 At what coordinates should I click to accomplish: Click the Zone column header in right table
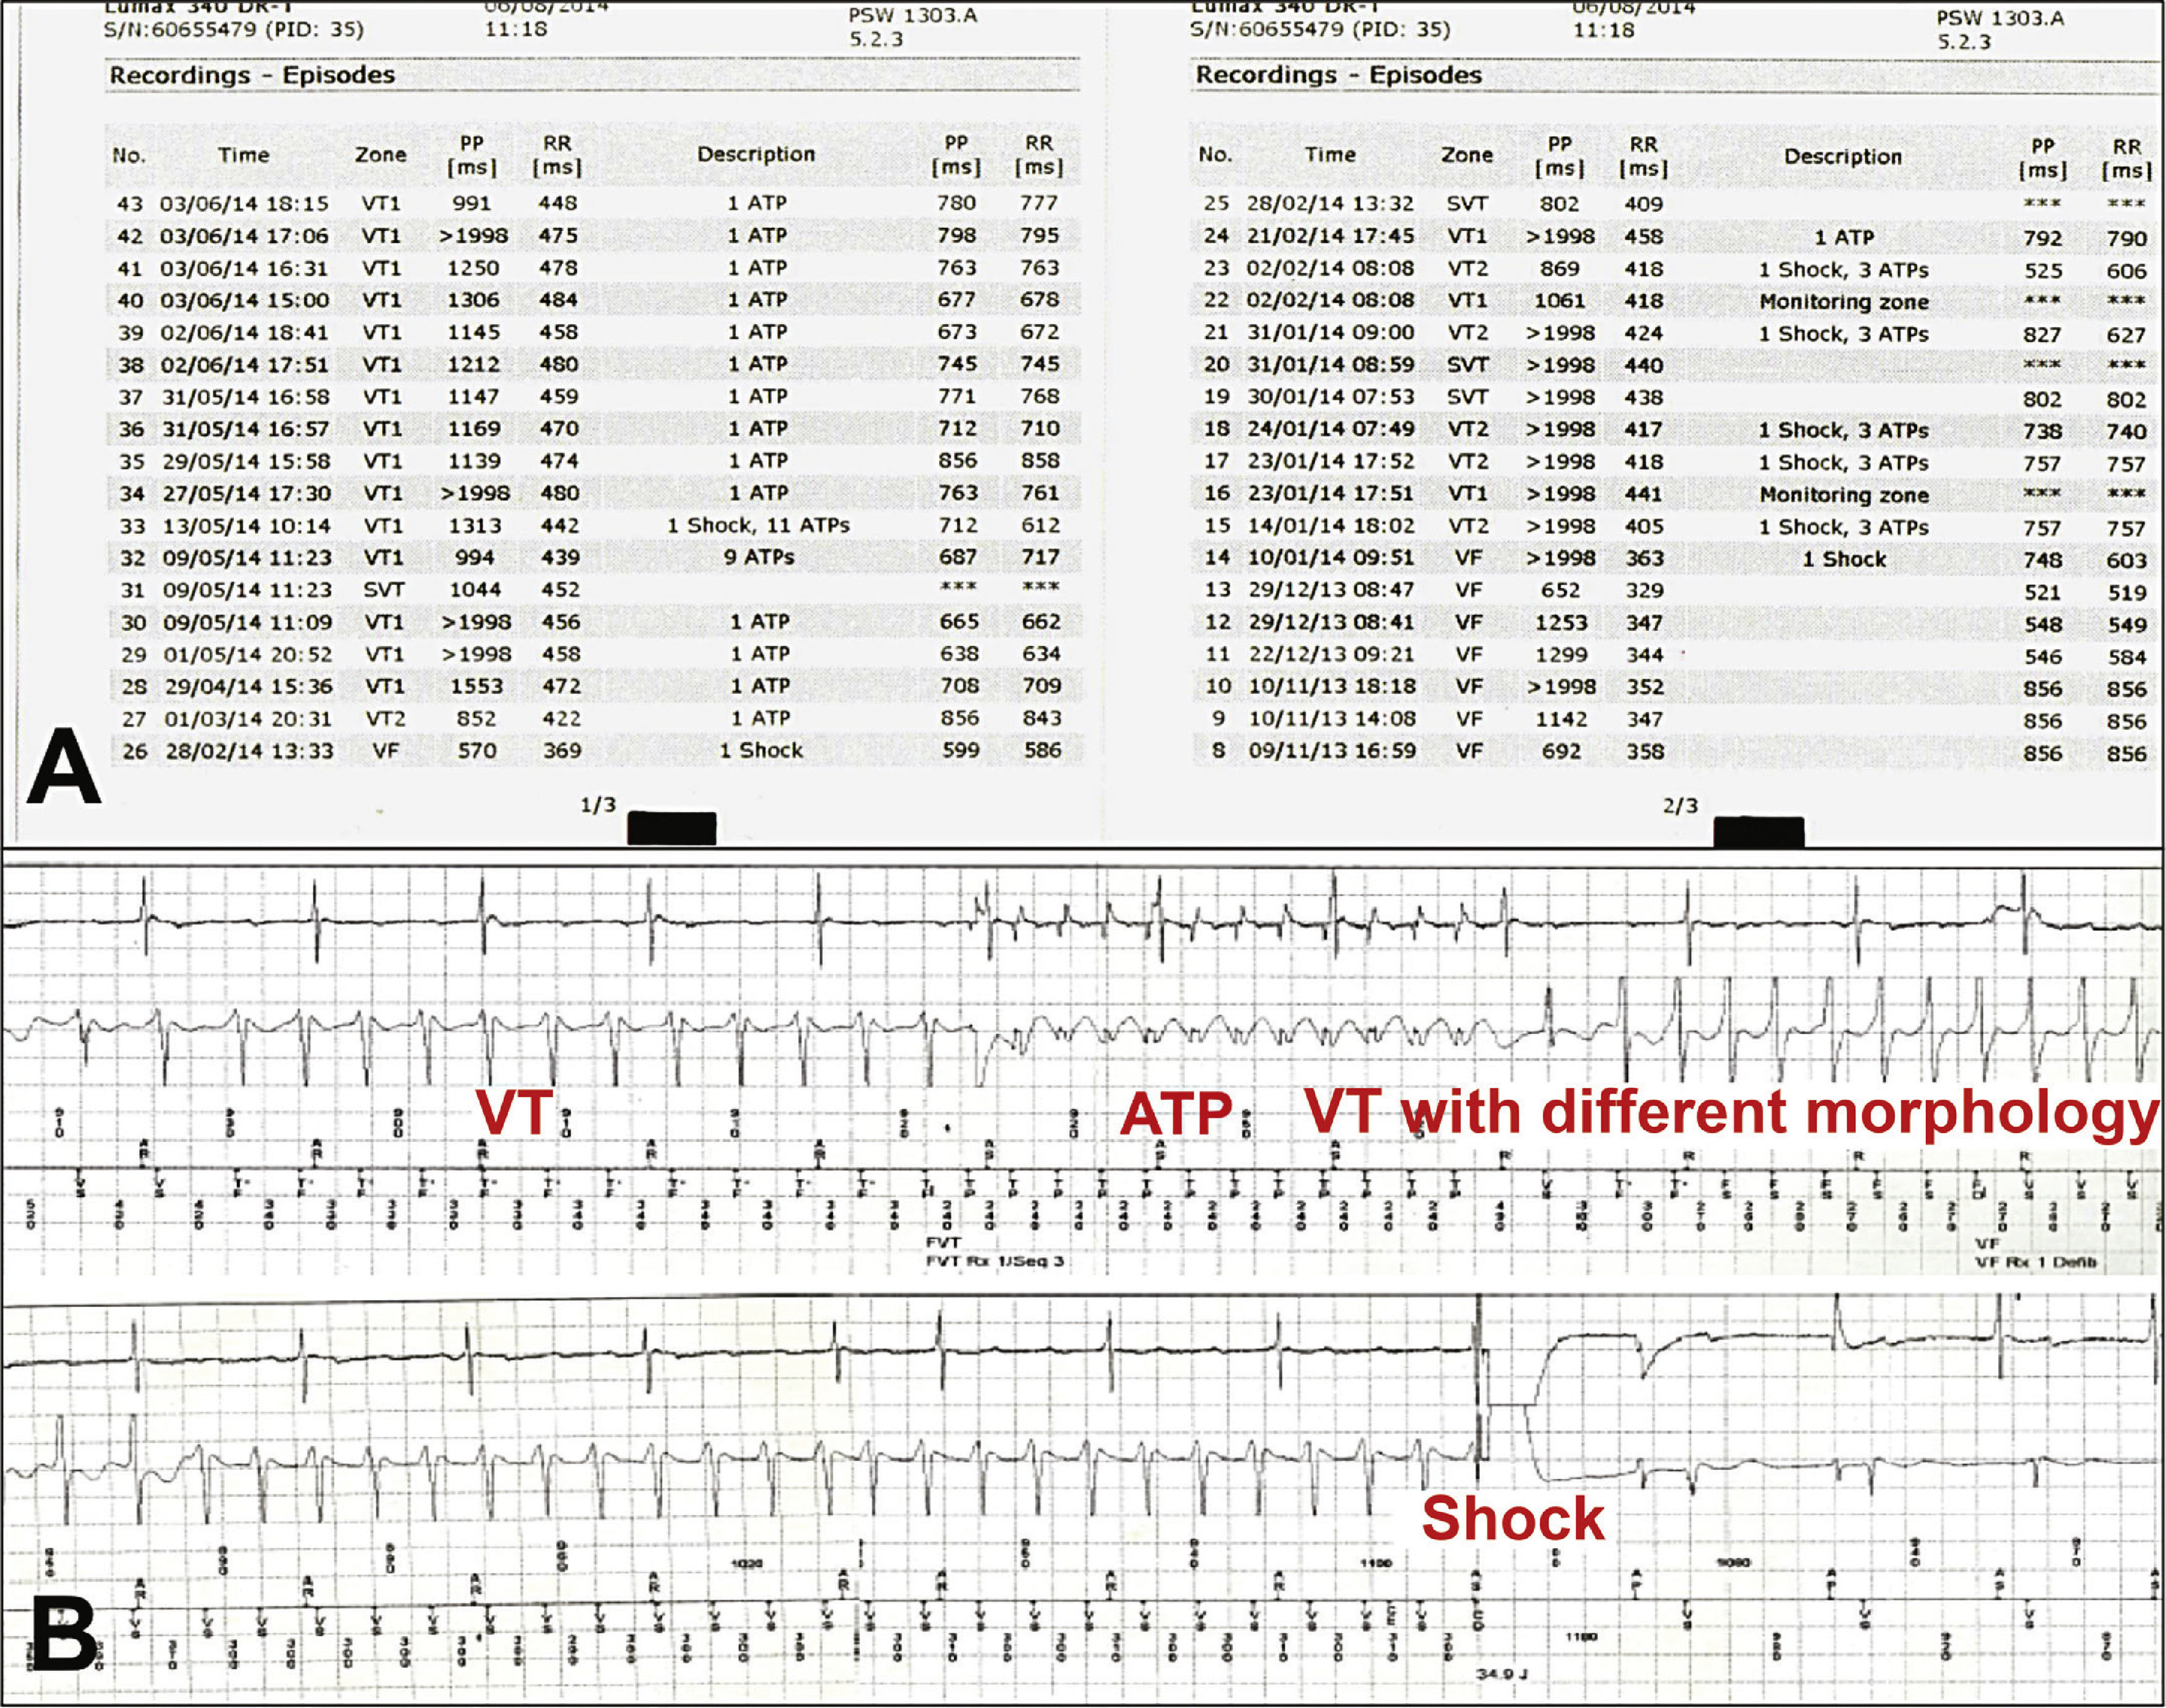tap(1467, 156)
